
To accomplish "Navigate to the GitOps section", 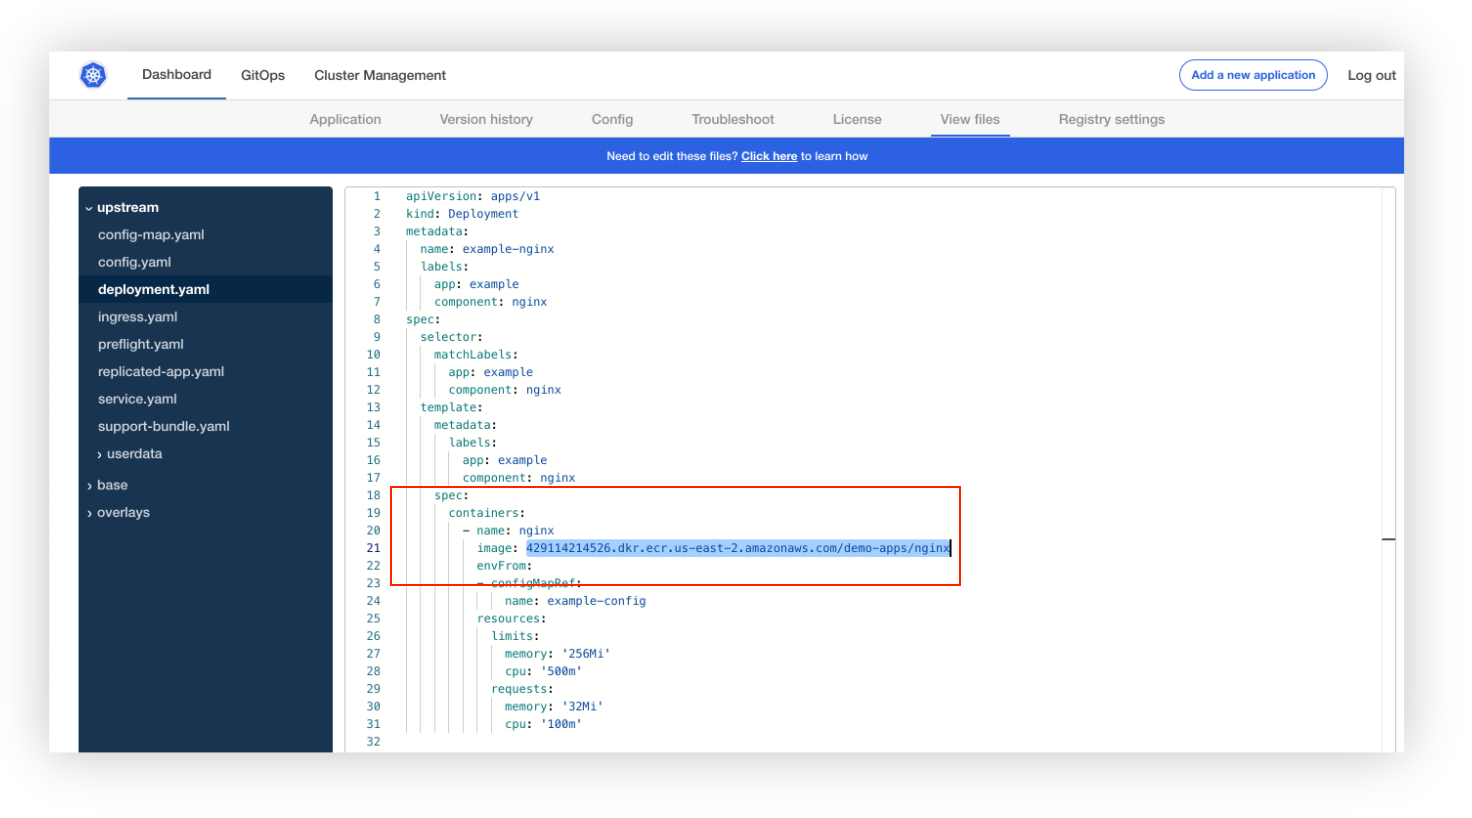I will click(x=262, y=74).
